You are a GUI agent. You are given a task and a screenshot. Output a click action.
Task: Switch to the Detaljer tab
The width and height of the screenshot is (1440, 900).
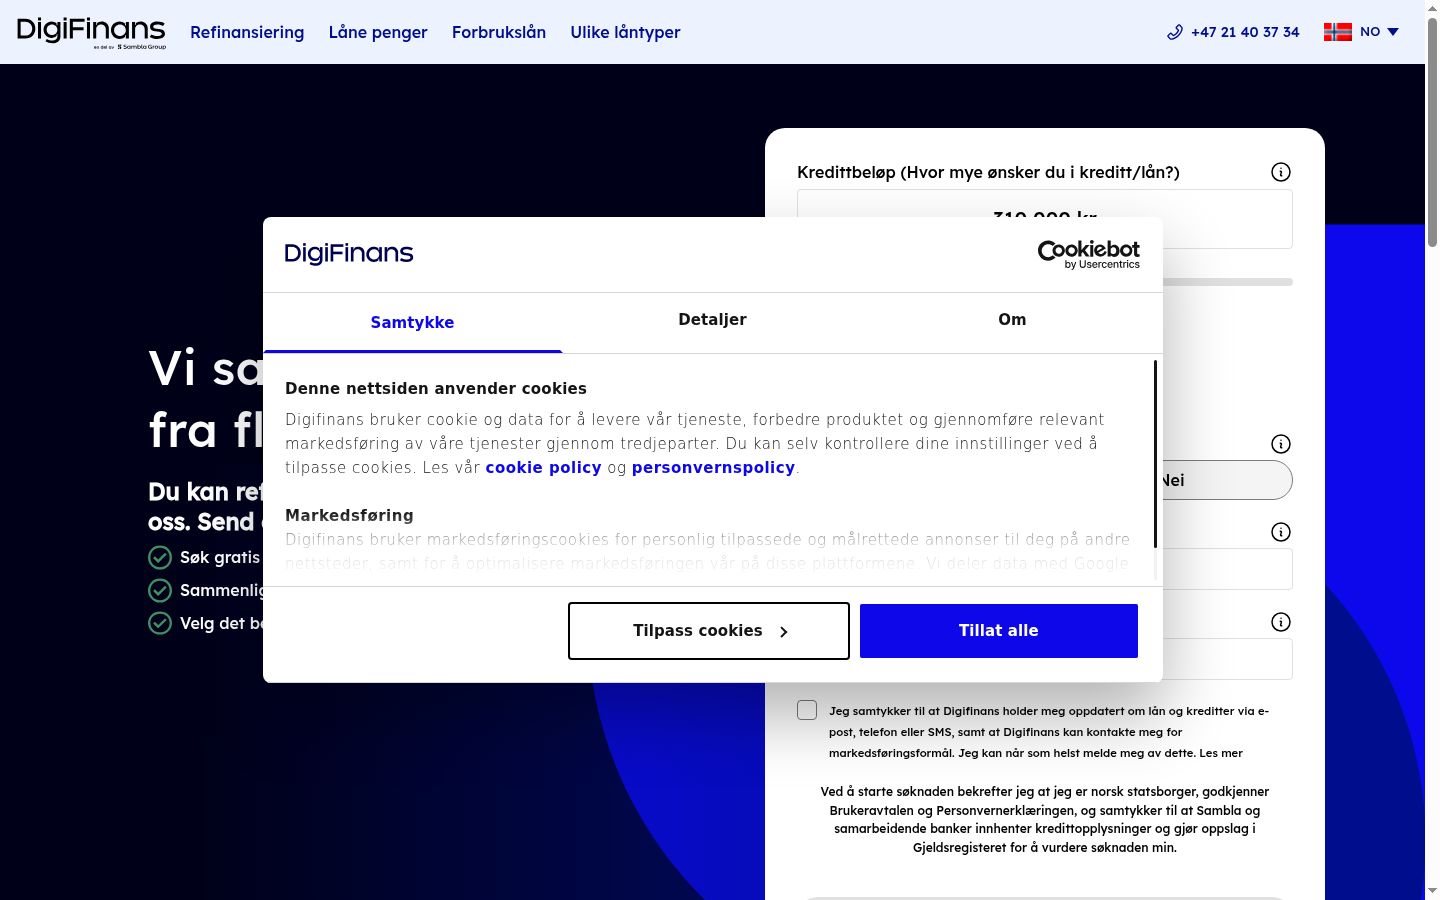(x=712, y=320)
